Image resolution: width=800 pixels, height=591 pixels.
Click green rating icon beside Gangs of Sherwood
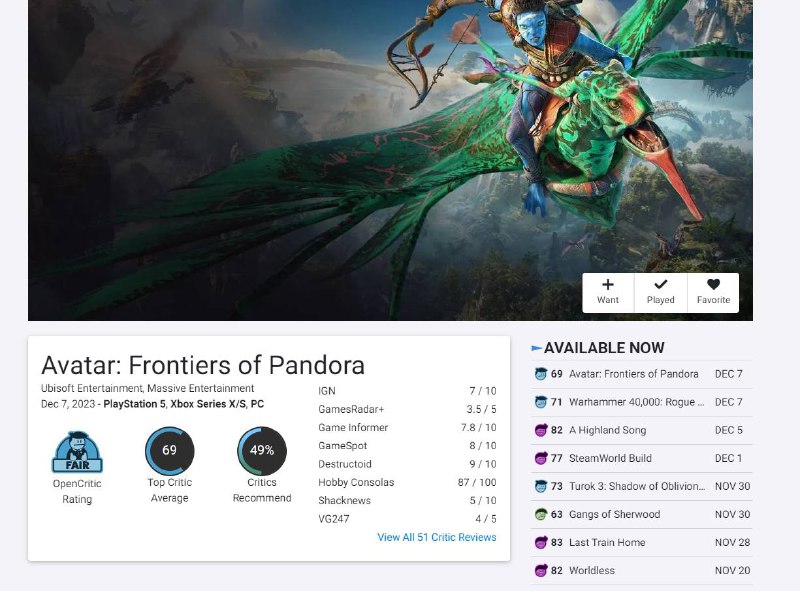tap(540, 514)
